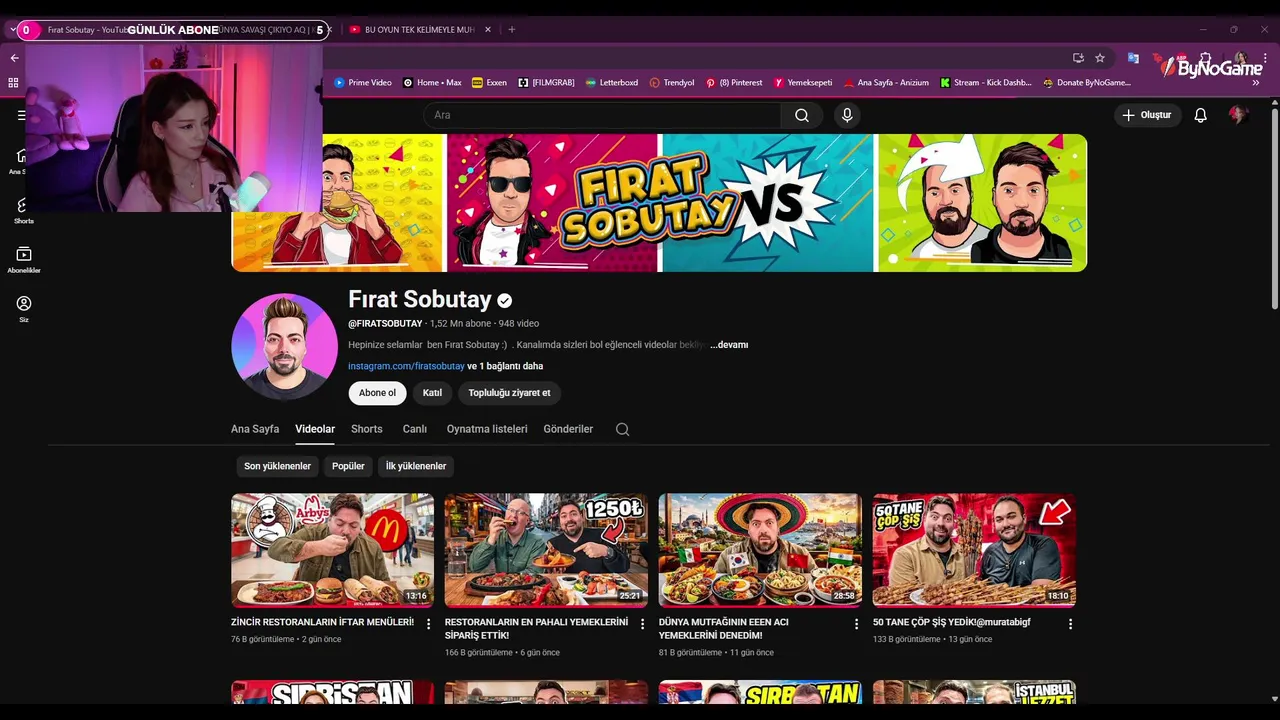Click the Katıl join button

[432, 393]
